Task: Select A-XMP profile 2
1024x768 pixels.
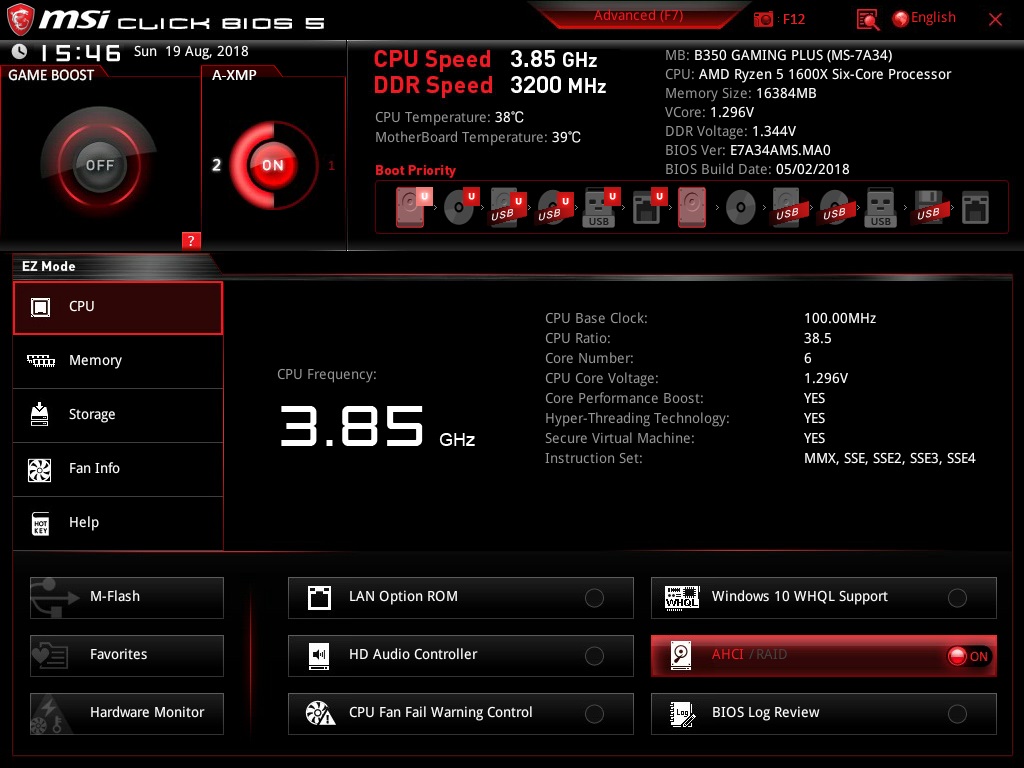Action: pos(216,165)
